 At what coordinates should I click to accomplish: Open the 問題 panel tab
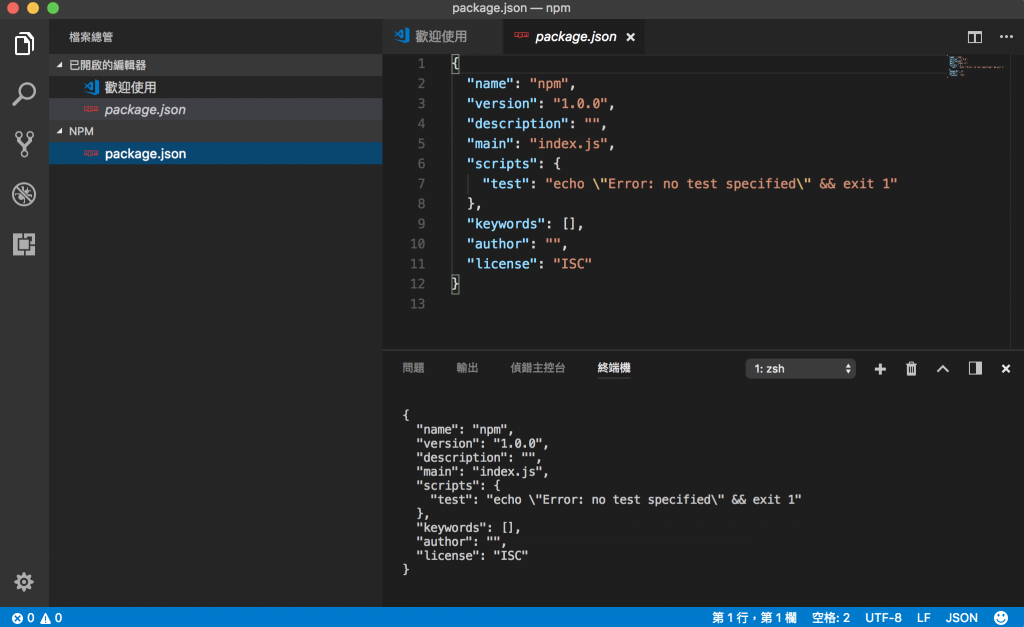click(x=413, y=368)
